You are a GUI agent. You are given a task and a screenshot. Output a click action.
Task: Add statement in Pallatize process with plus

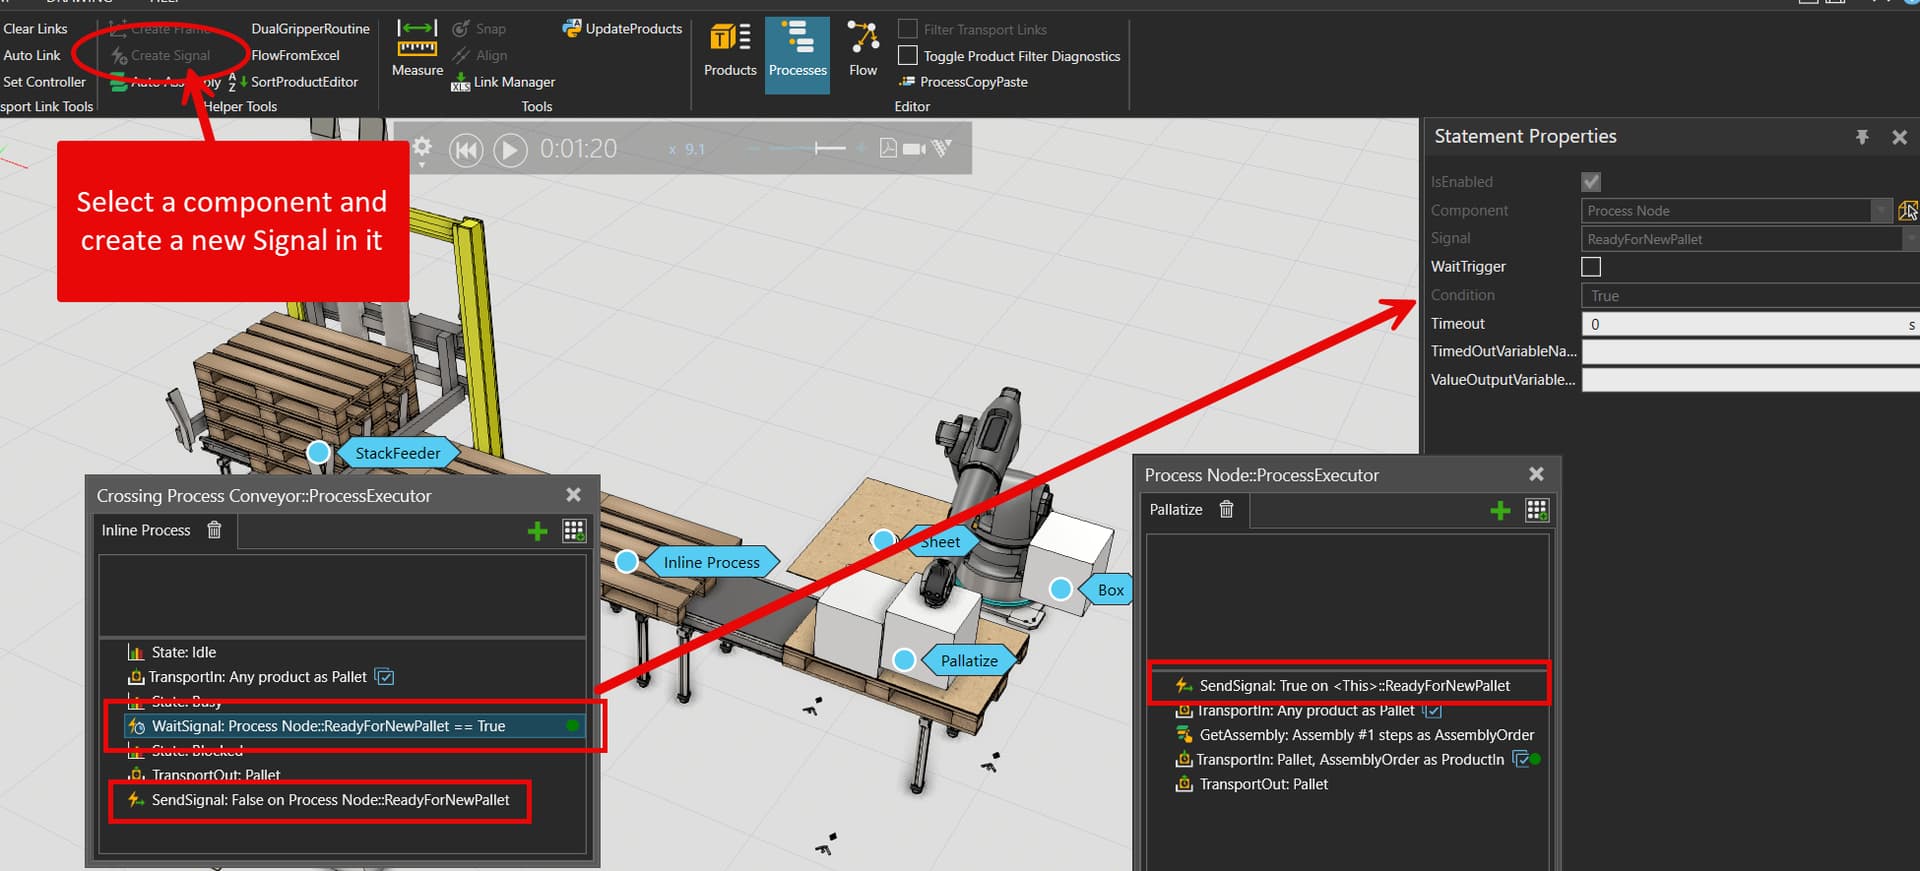(1500, 511)
